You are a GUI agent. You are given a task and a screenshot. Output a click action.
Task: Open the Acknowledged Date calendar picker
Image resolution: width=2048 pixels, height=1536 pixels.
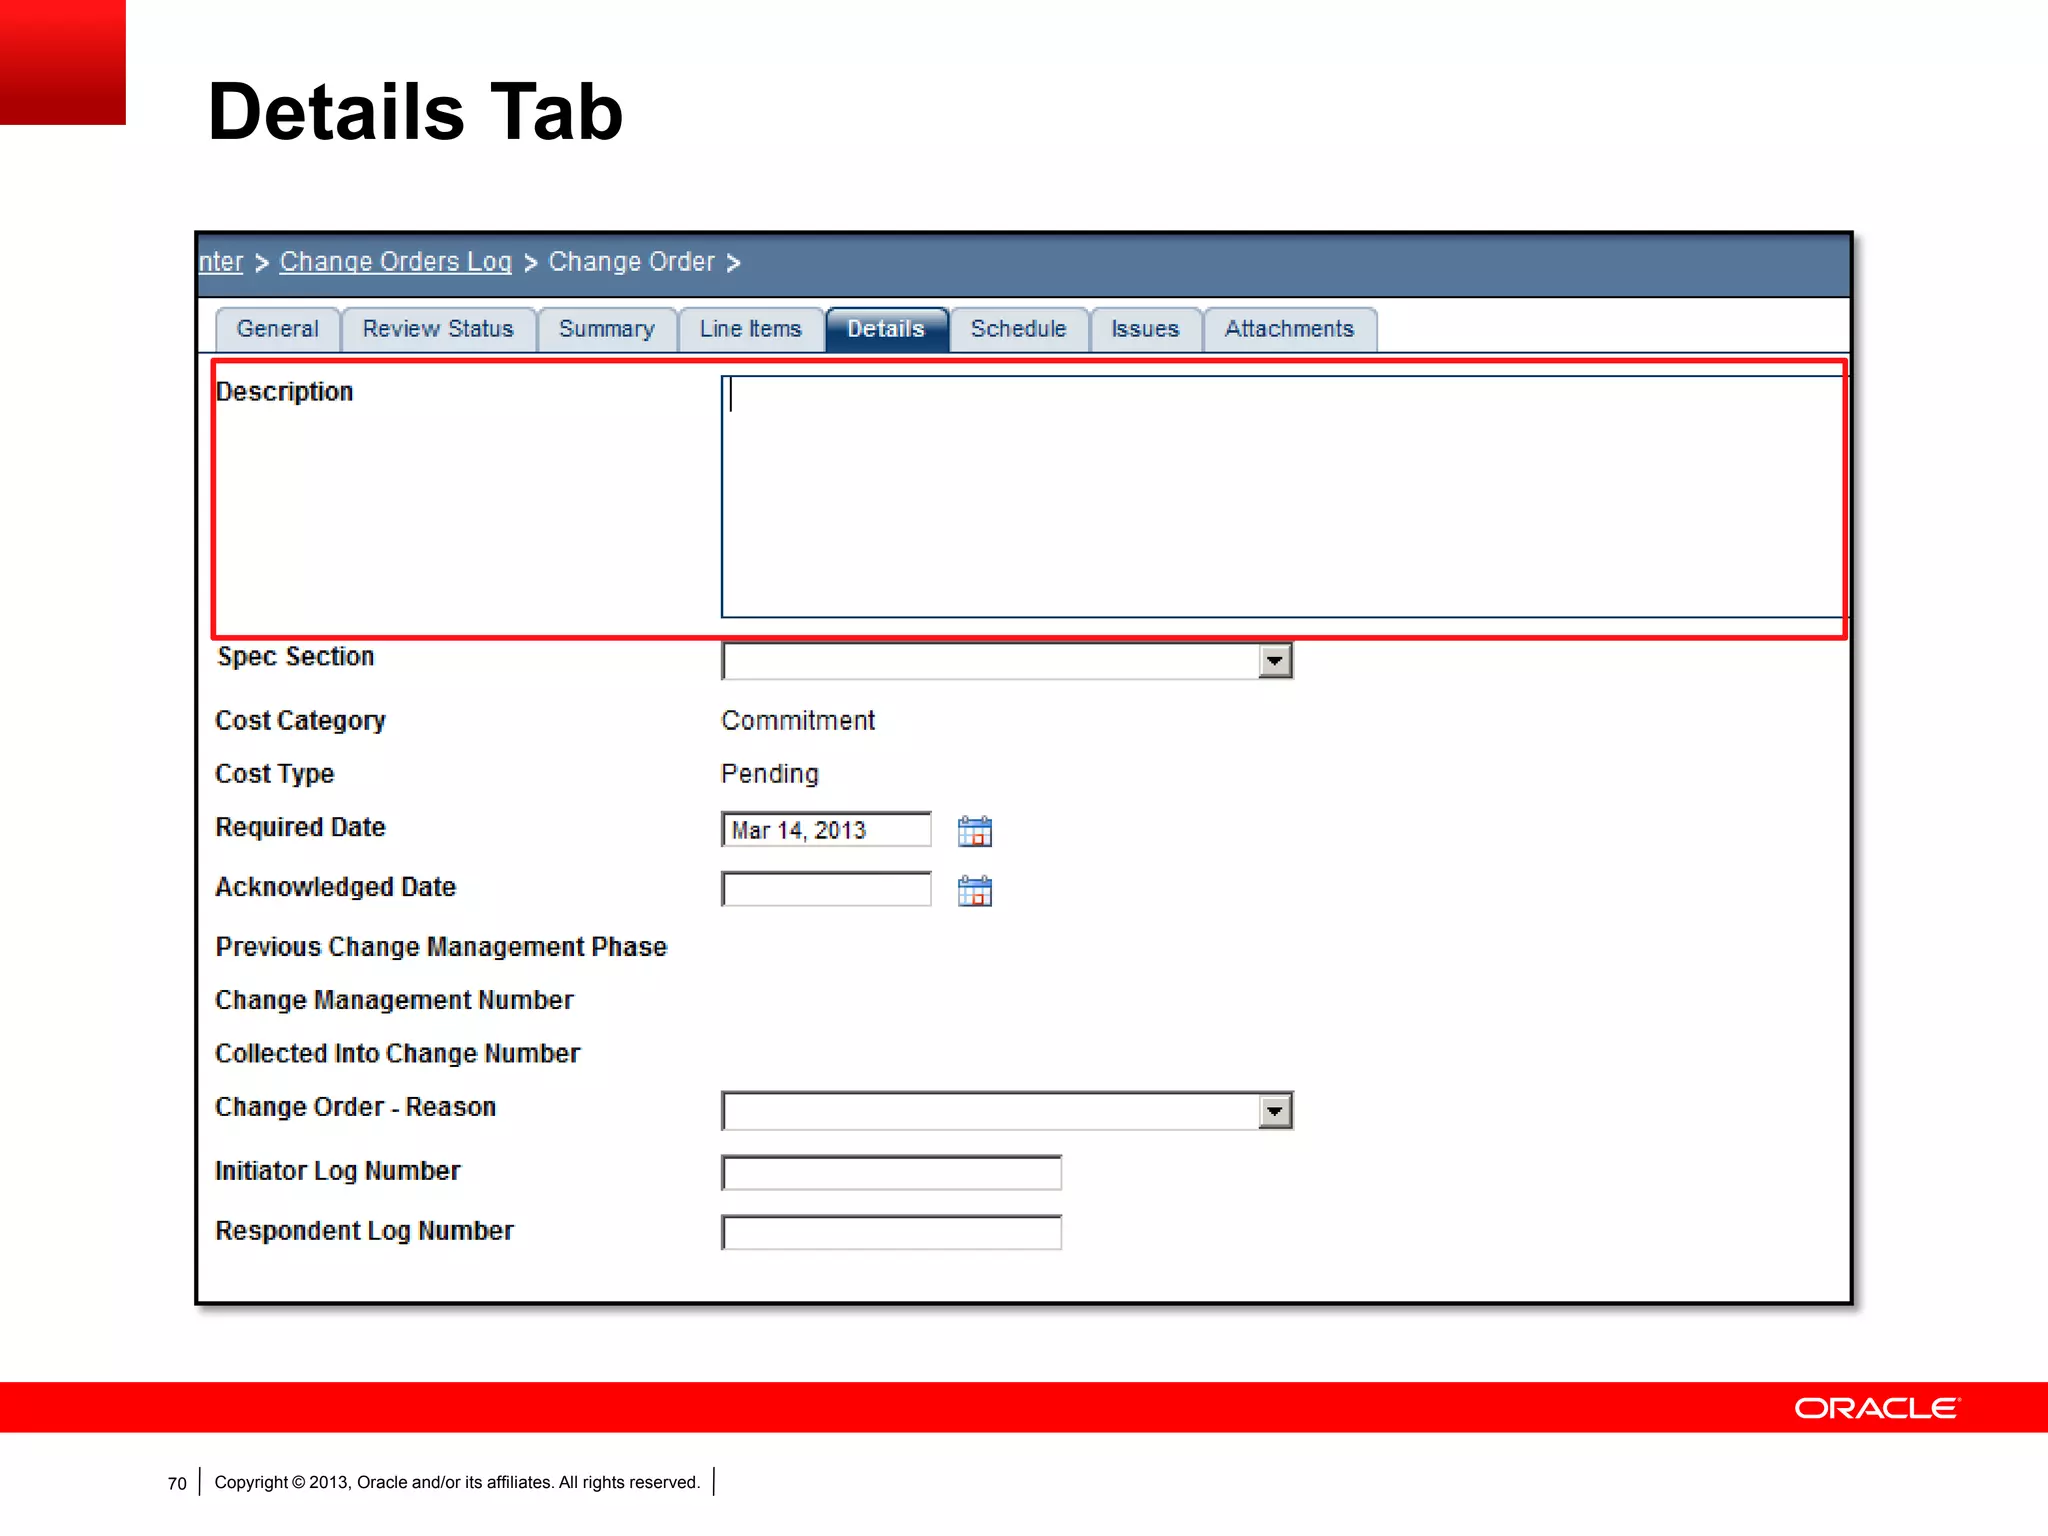coord(974,891)
